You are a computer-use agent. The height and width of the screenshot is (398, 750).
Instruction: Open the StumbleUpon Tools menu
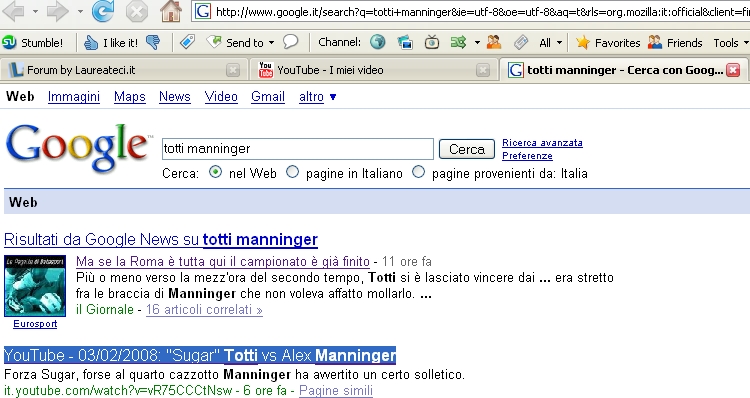pyautogui.click(x=730, y=43)
